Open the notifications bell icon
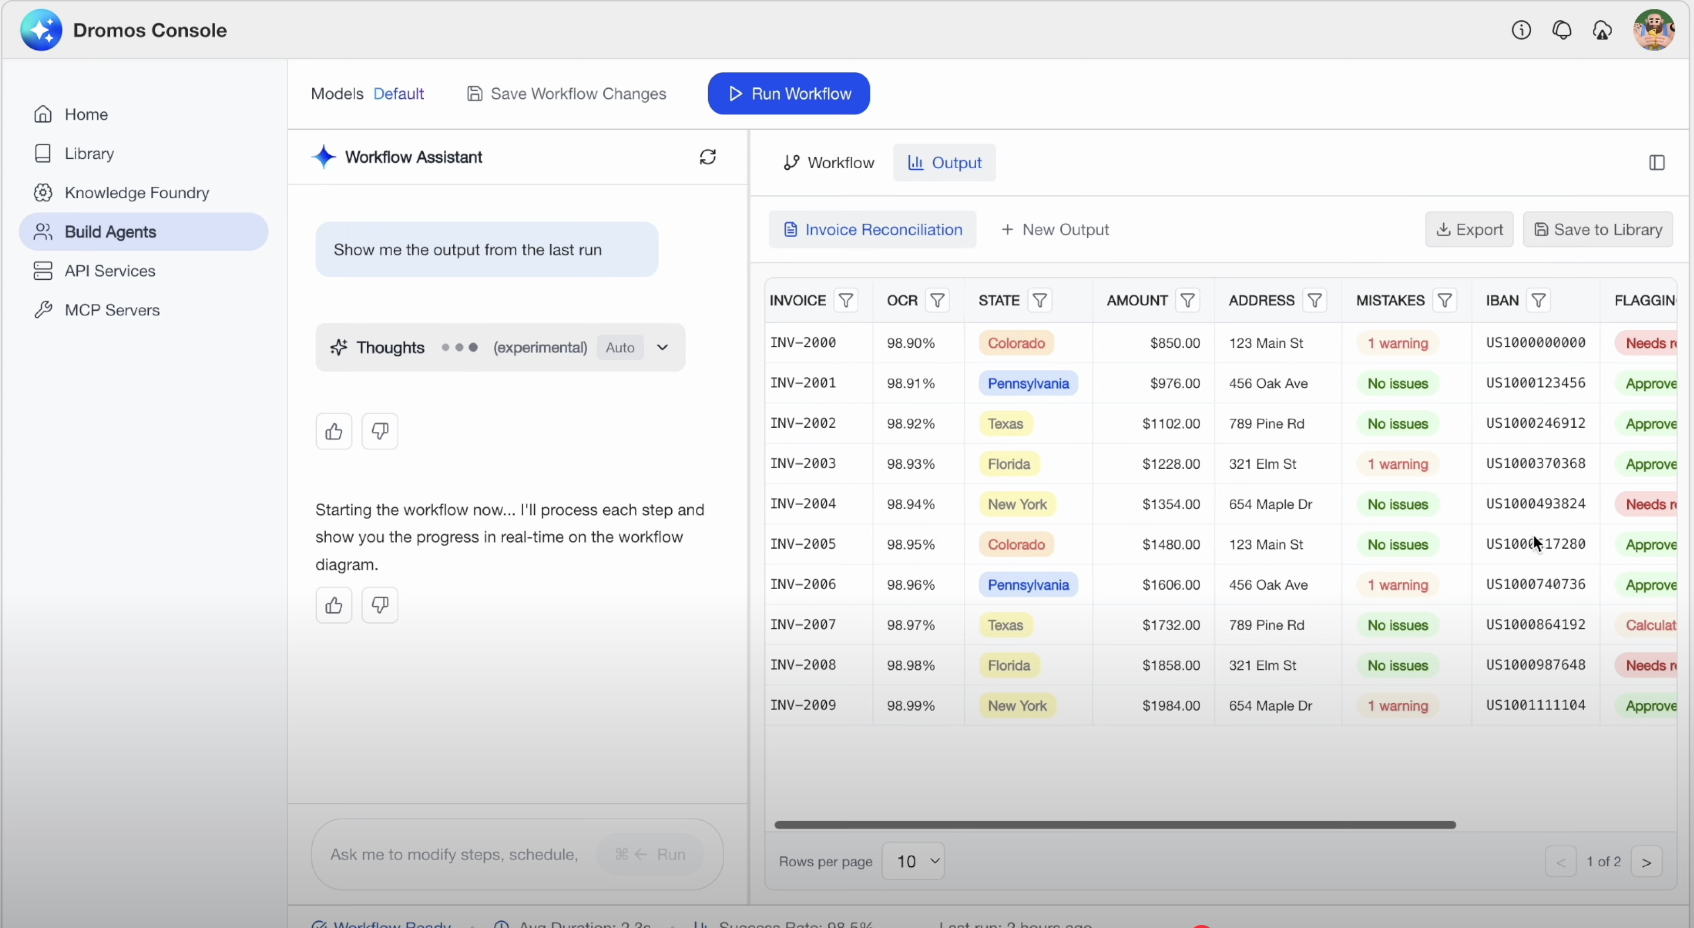This screenshot has width=1694, height=928. click(x=1562, y=30)
